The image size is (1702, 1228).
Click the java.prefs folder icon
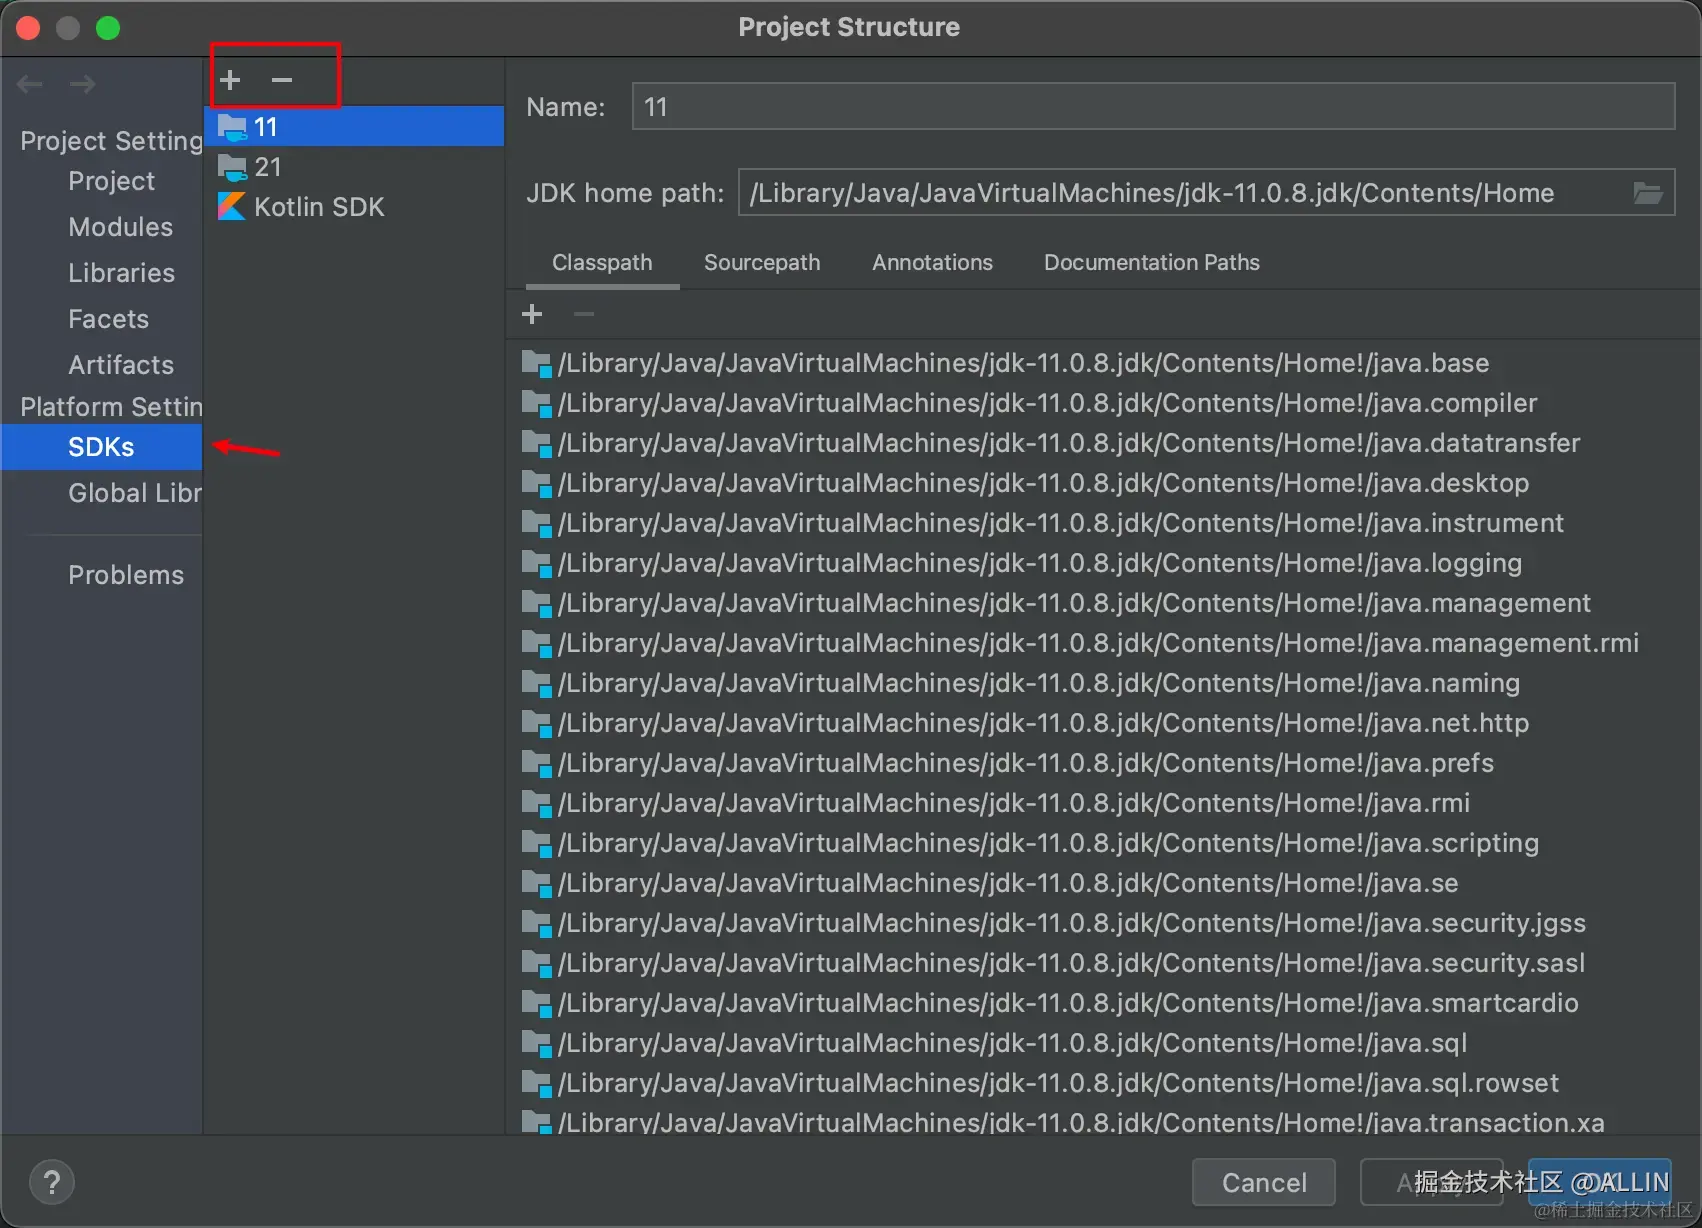536,764
